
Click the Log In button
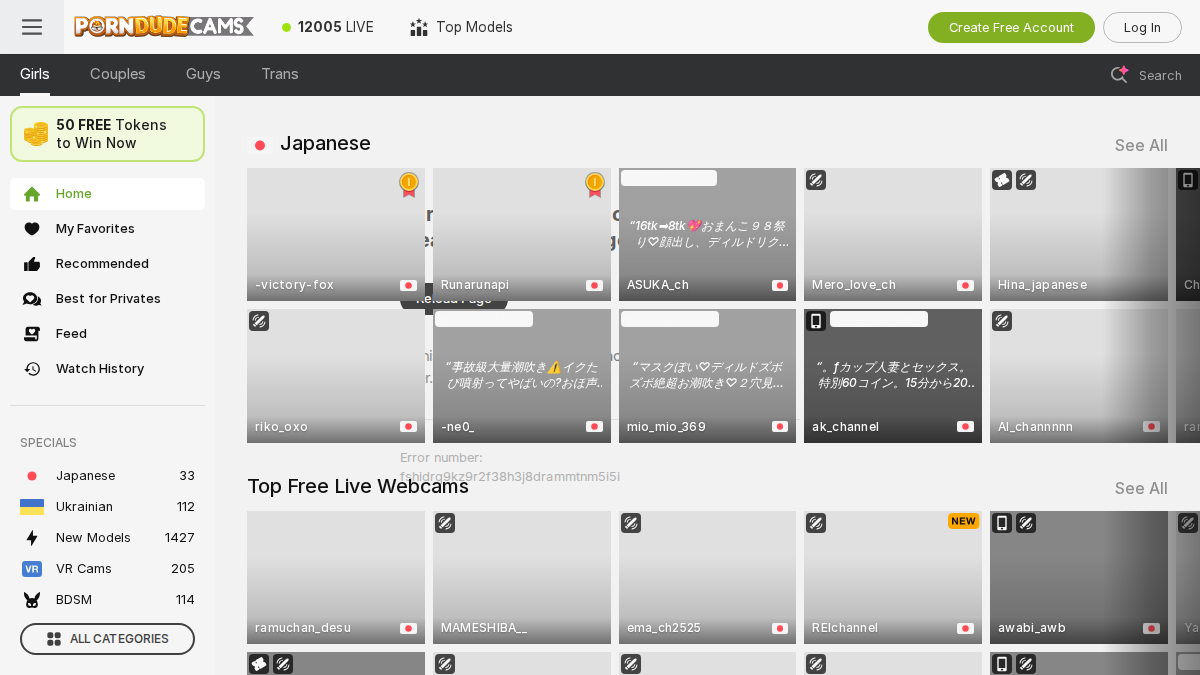point(1142,27)
